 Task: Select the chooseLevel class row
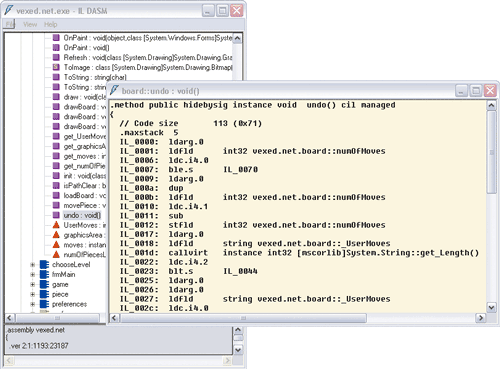click(x=71, y=265)
